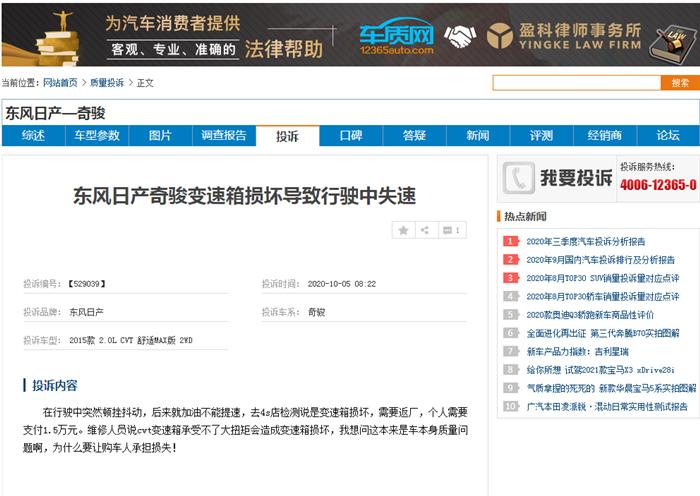Click the 投诉内容 section heading

(x=54, y=385)
